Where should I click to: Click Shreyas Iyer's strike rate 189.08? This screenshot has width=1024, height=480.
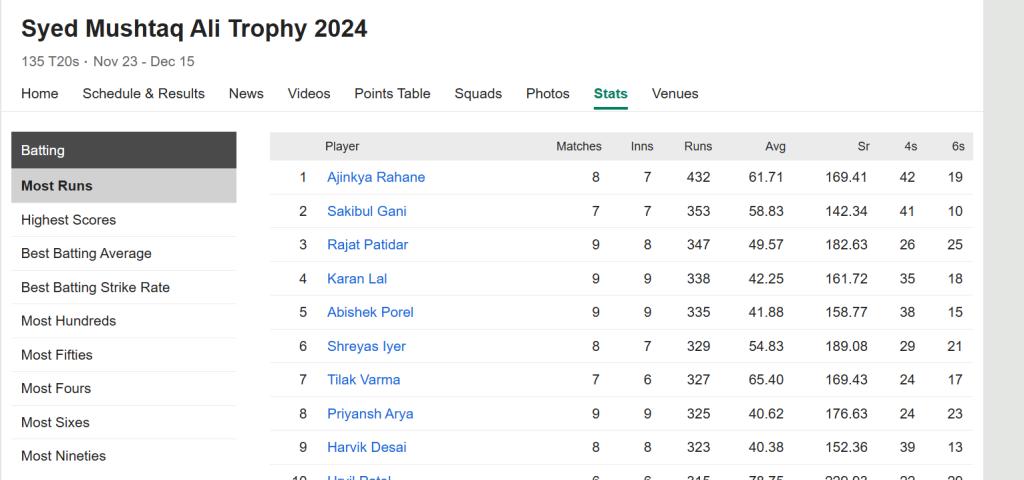coord(846,346)
